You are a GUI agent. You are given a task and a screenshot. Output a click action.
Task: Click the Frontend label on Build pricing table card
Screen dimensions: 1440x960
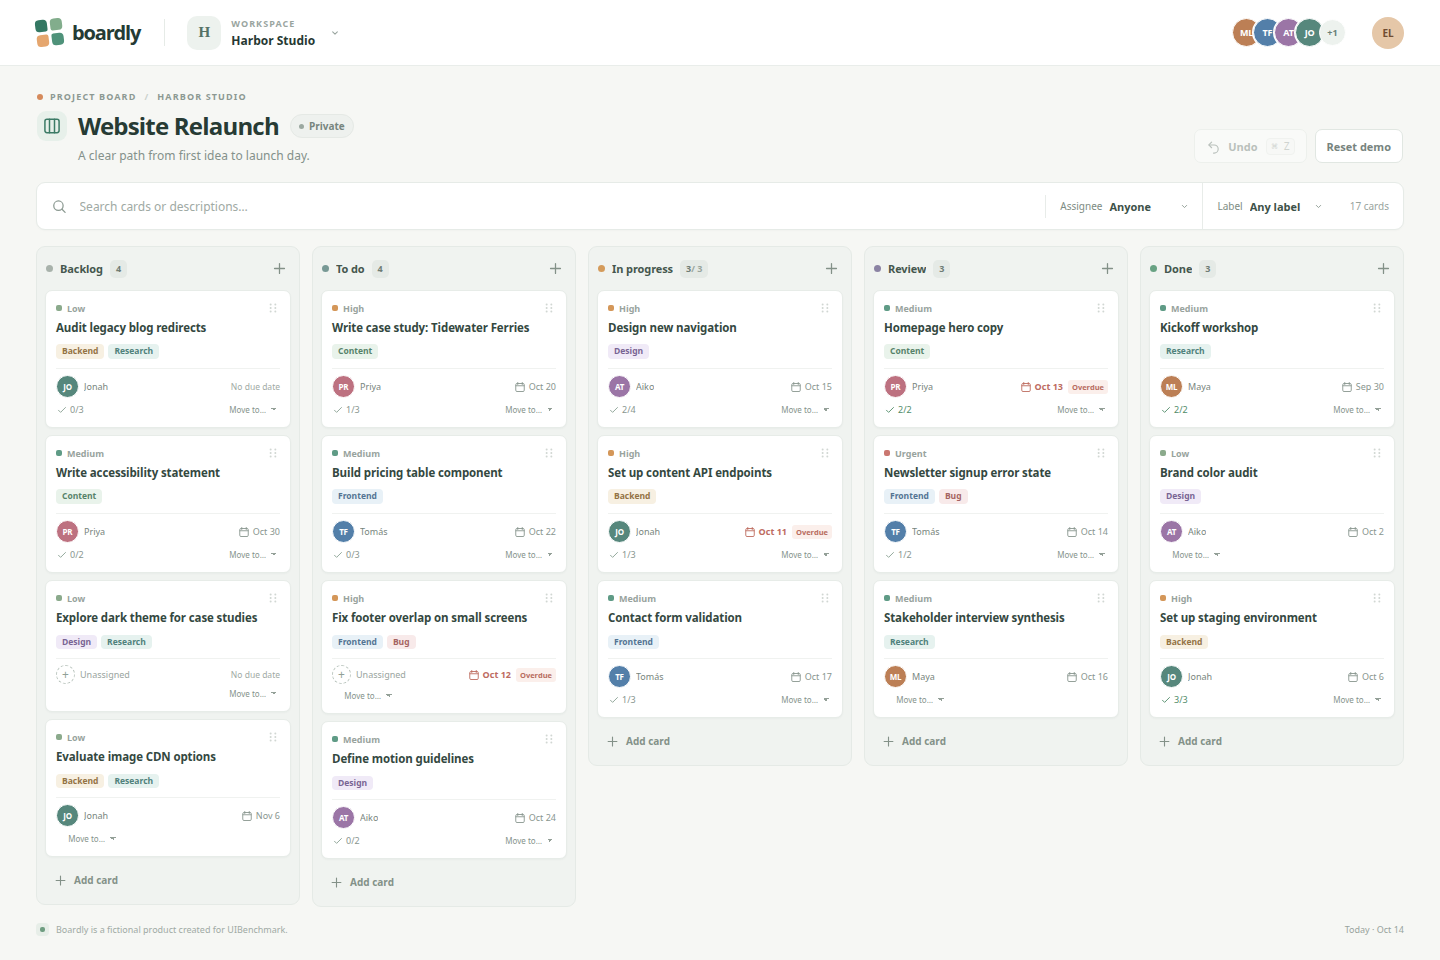click(357, 496)
